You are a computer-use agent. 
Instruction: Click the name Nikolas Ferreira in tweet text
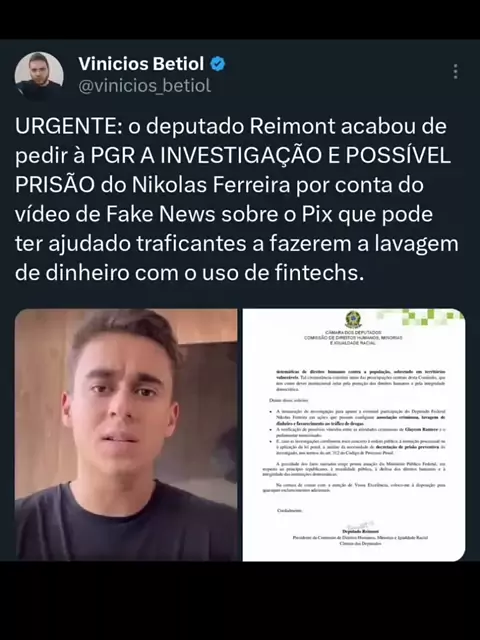point(211,185)
